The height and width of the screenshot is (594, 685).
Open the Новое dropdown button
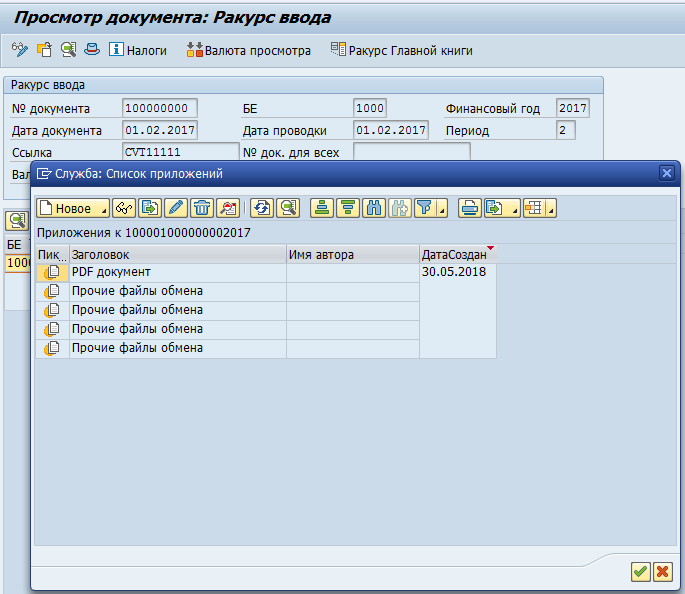72,208
